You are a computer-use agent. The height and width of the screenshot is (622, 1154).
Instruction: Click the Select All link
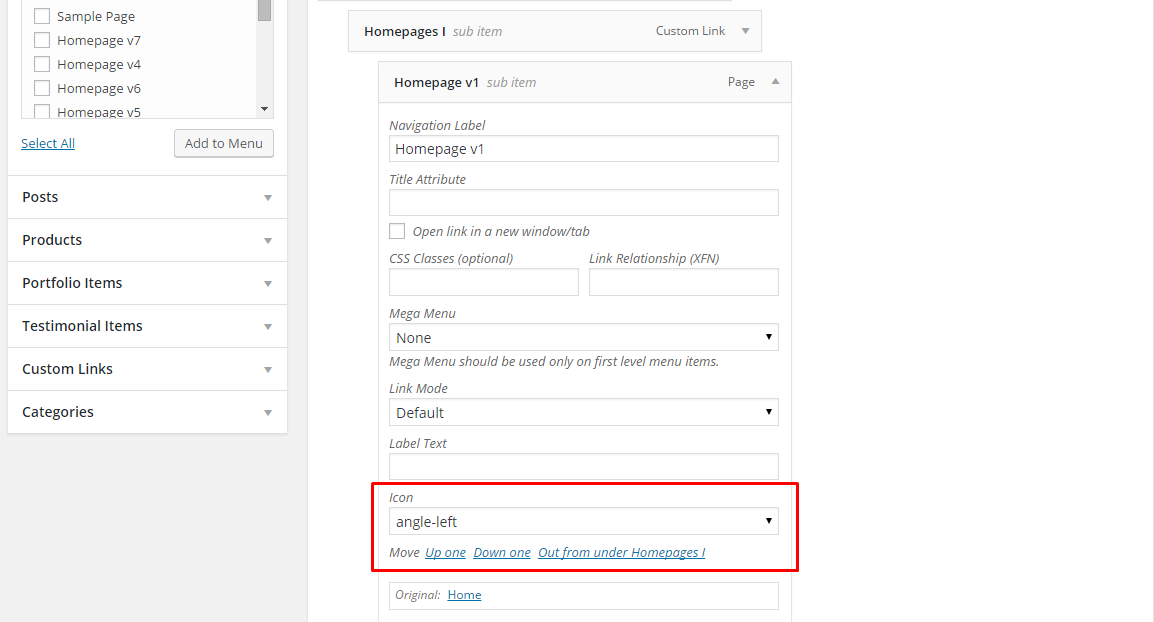click(x=48, y=143)
